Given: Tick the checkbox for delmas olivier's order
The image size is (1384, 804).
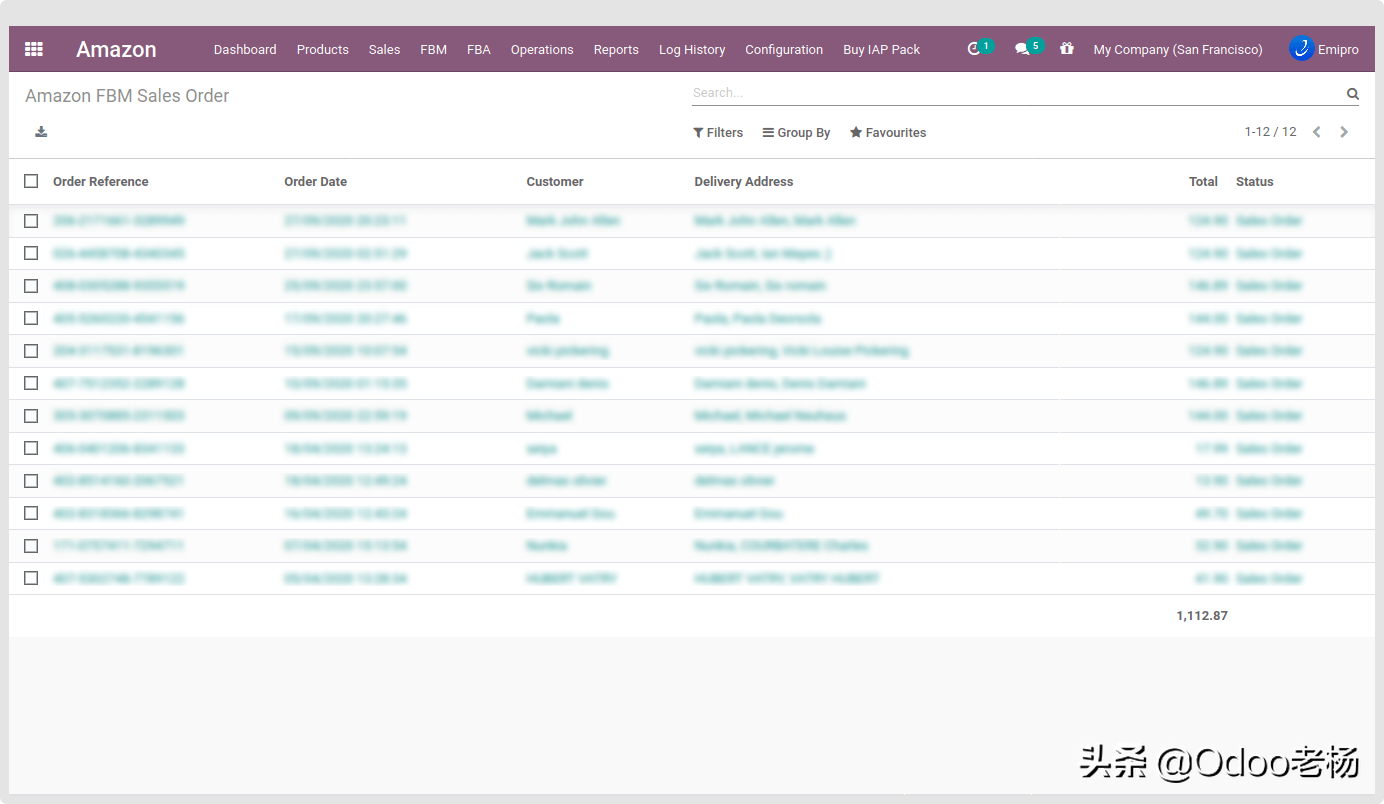Looking at the screenshot, I should tap(31, 481).
